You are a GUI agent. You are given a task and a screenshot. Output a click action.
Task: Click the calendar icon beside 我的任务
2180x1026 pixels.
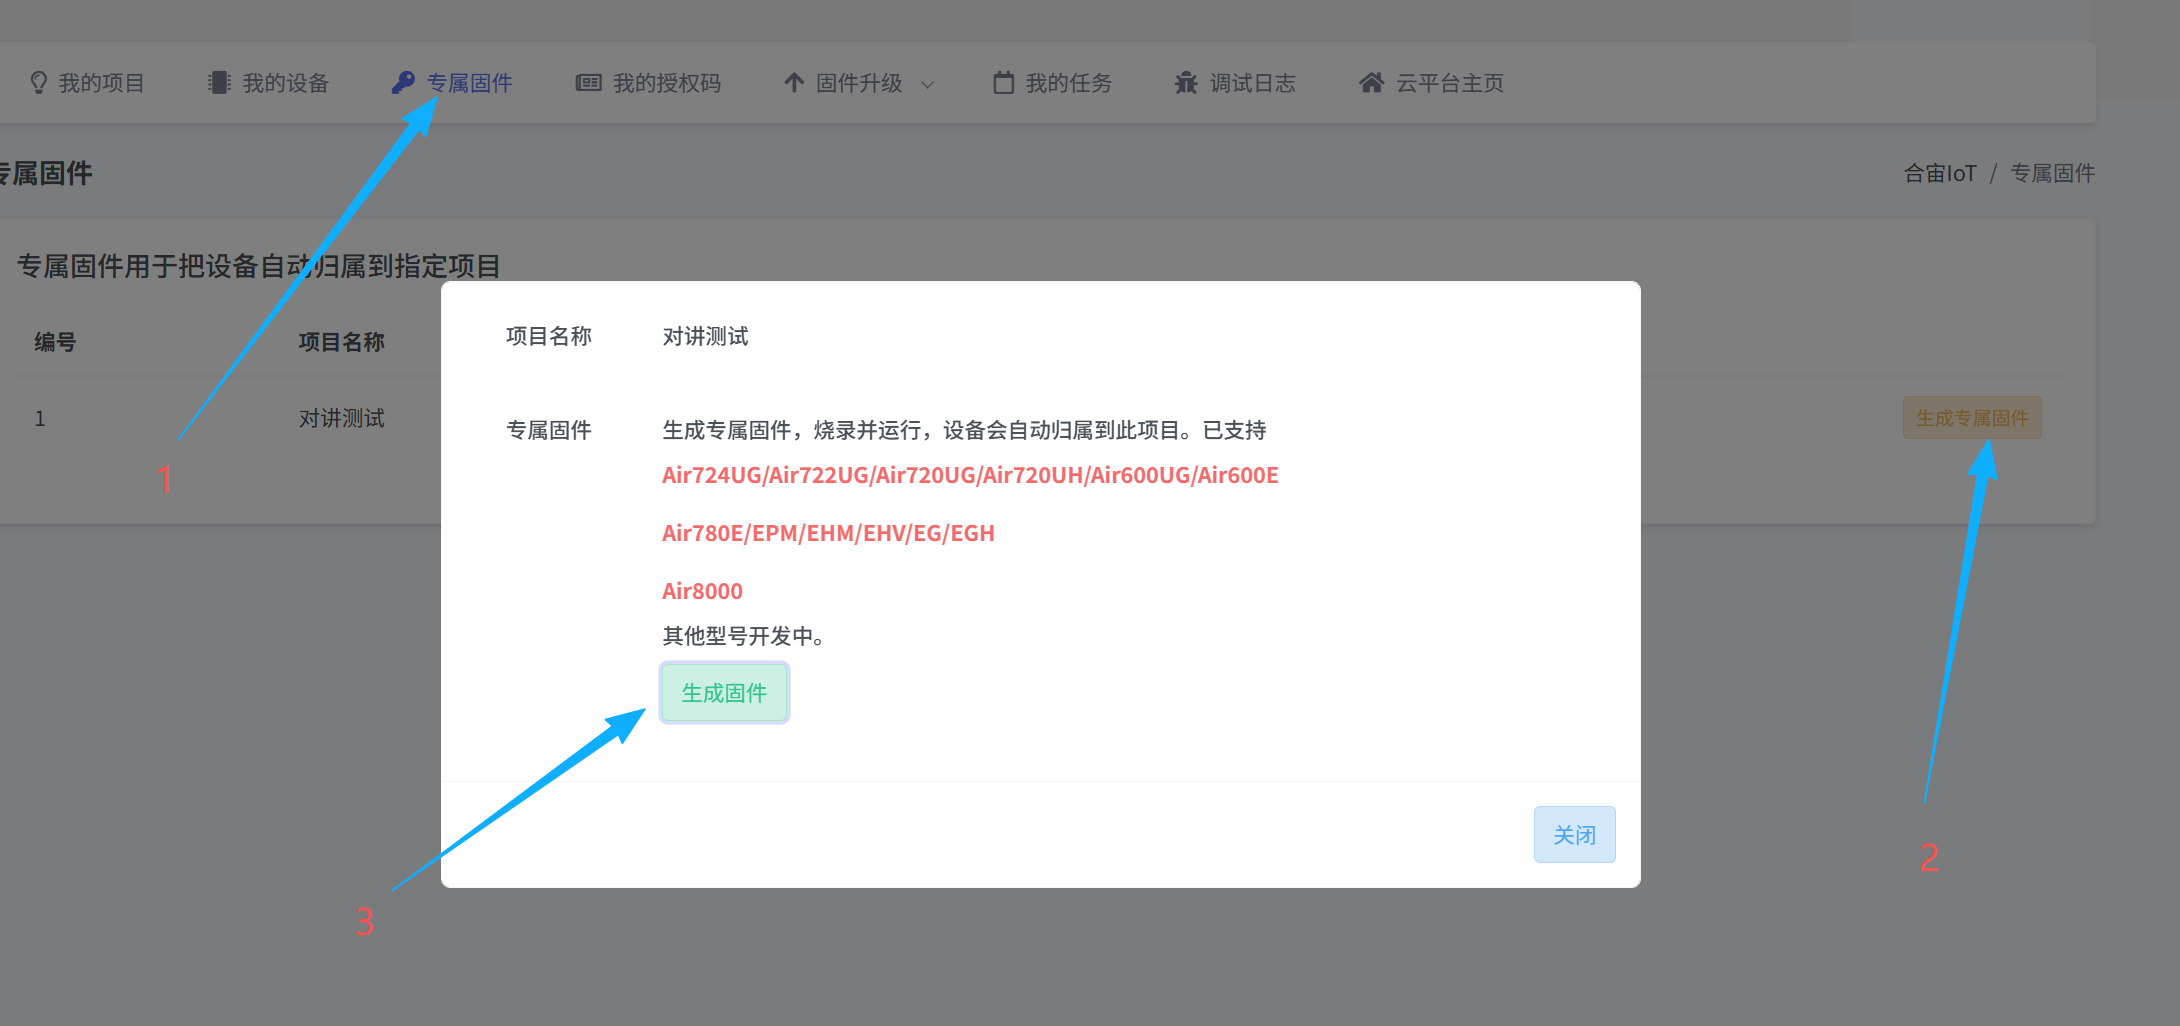coord(1003,83)
